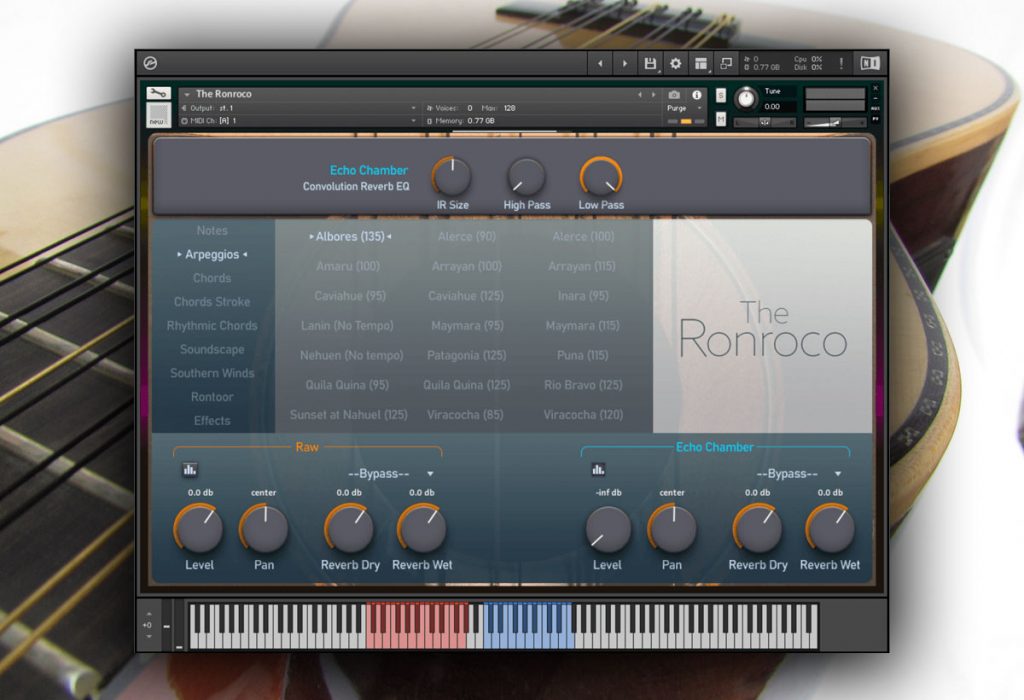
Task: Click the High Pass knob
Action: (x=526, y=176)
